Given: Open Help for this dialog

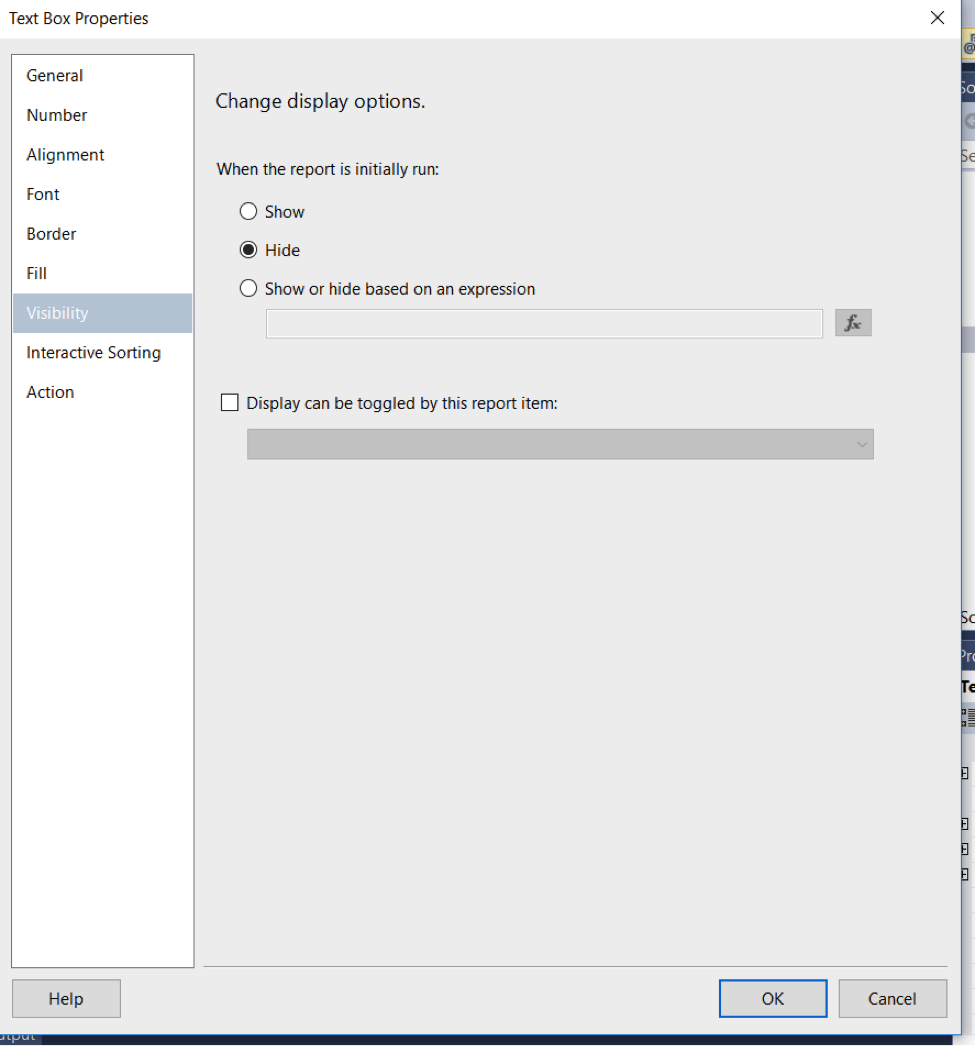Looking at the screenshot, I should 66,999.
